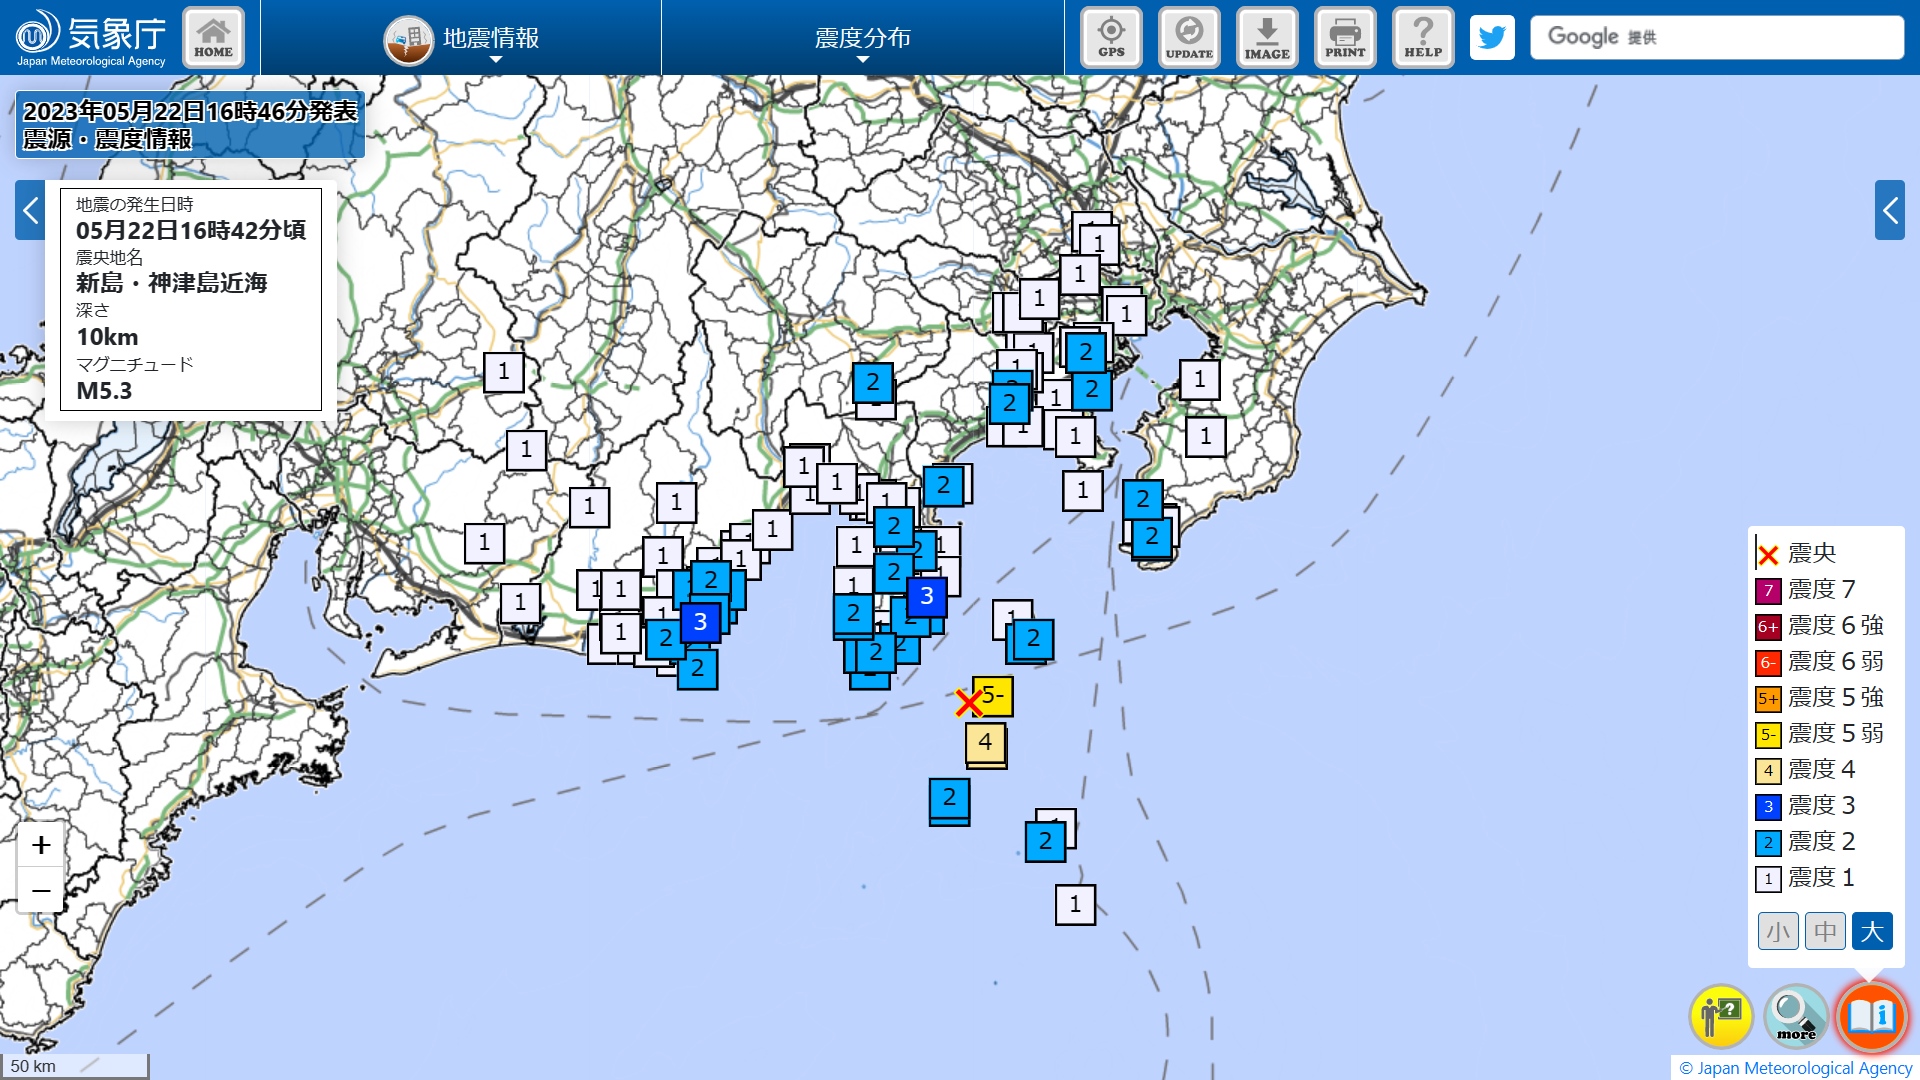1920x1080 pixels.
Task: Open the HELP question mark icon
Action: pos(1423,38)
